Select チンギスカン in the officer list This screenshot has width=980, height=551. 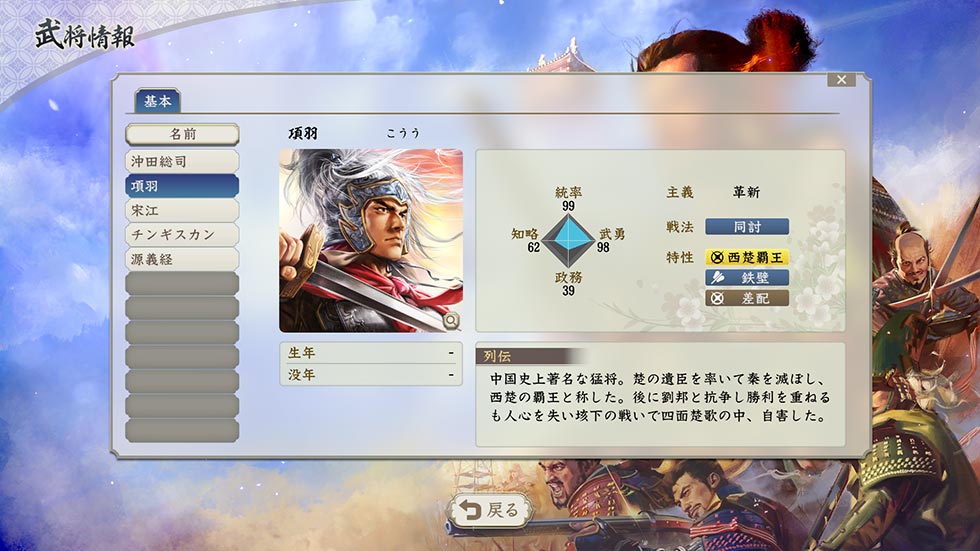pos(182,234)
